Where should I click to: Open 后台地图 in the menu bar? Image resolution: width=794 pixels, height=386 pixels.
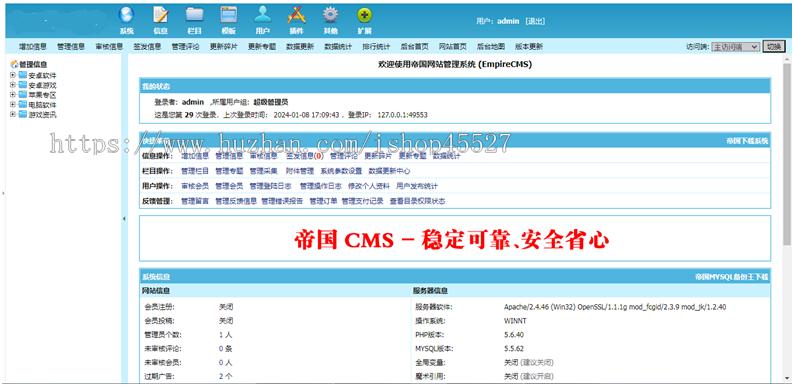[491, 47]
